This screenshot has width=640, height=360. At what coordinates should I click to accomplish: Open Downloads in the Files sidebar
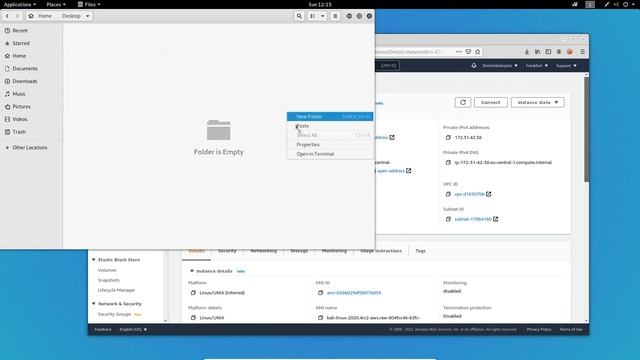(x=31, y=81)
